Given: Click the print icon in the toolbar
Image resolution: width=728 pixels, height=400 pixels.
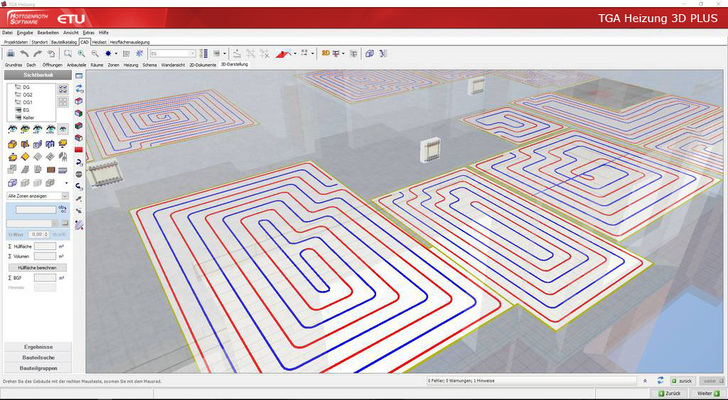Looking at the screenshot, I should click(10, 53).
